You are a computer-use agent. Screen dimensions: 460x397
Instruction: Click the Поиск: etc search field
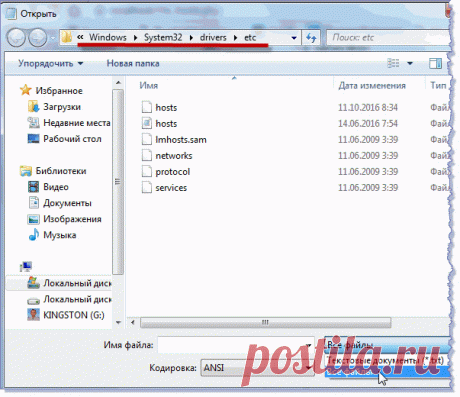coord(388,38)
